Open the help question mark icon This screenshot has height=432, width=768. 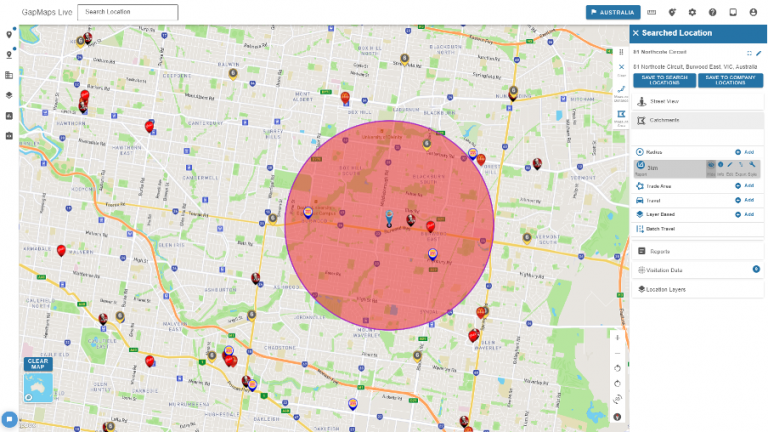click(x=712, y=13)
